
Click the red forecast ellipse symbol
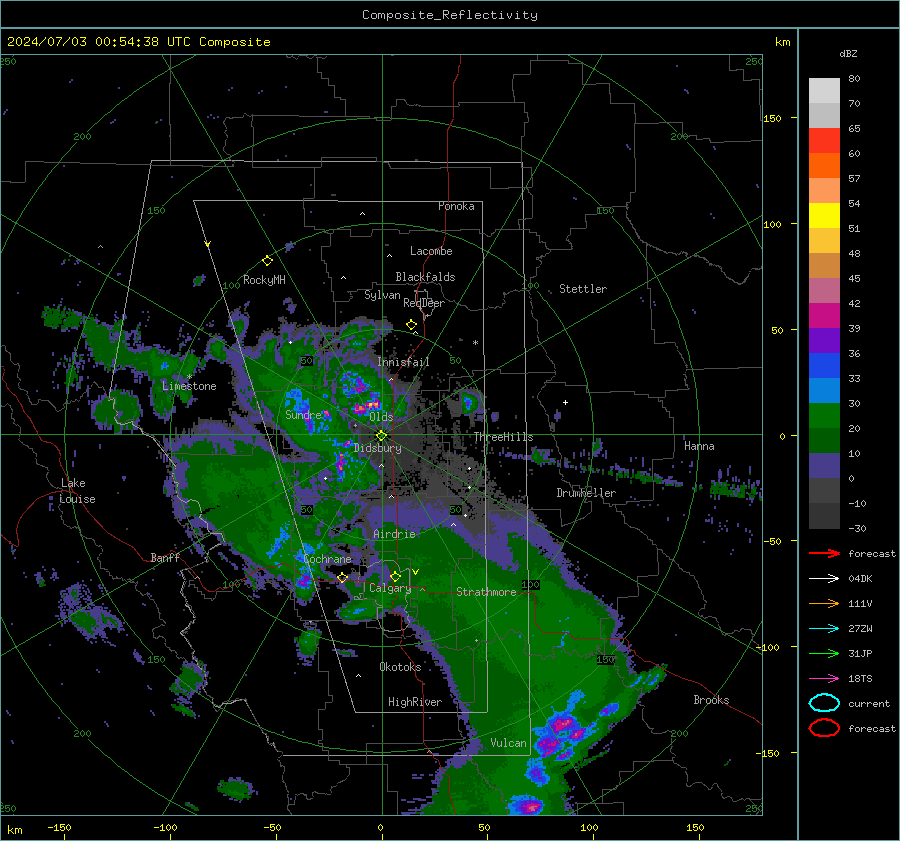pos(824,728)
